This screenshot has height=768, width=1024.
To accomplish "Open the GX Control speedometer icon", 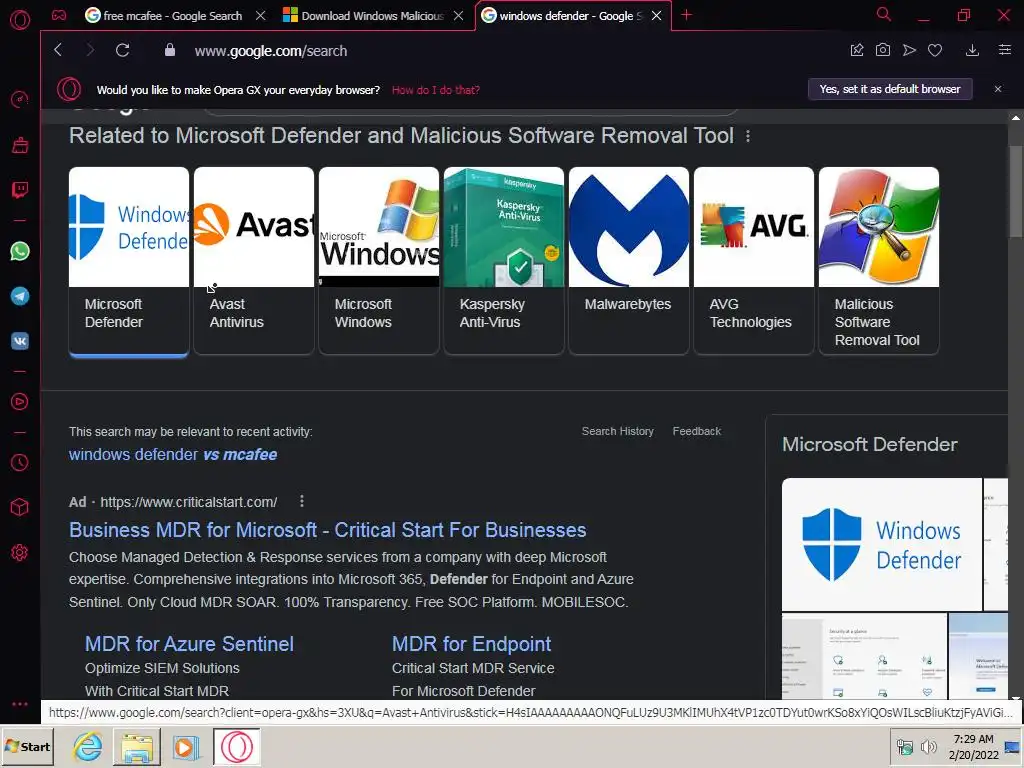I will click(20, 99).
